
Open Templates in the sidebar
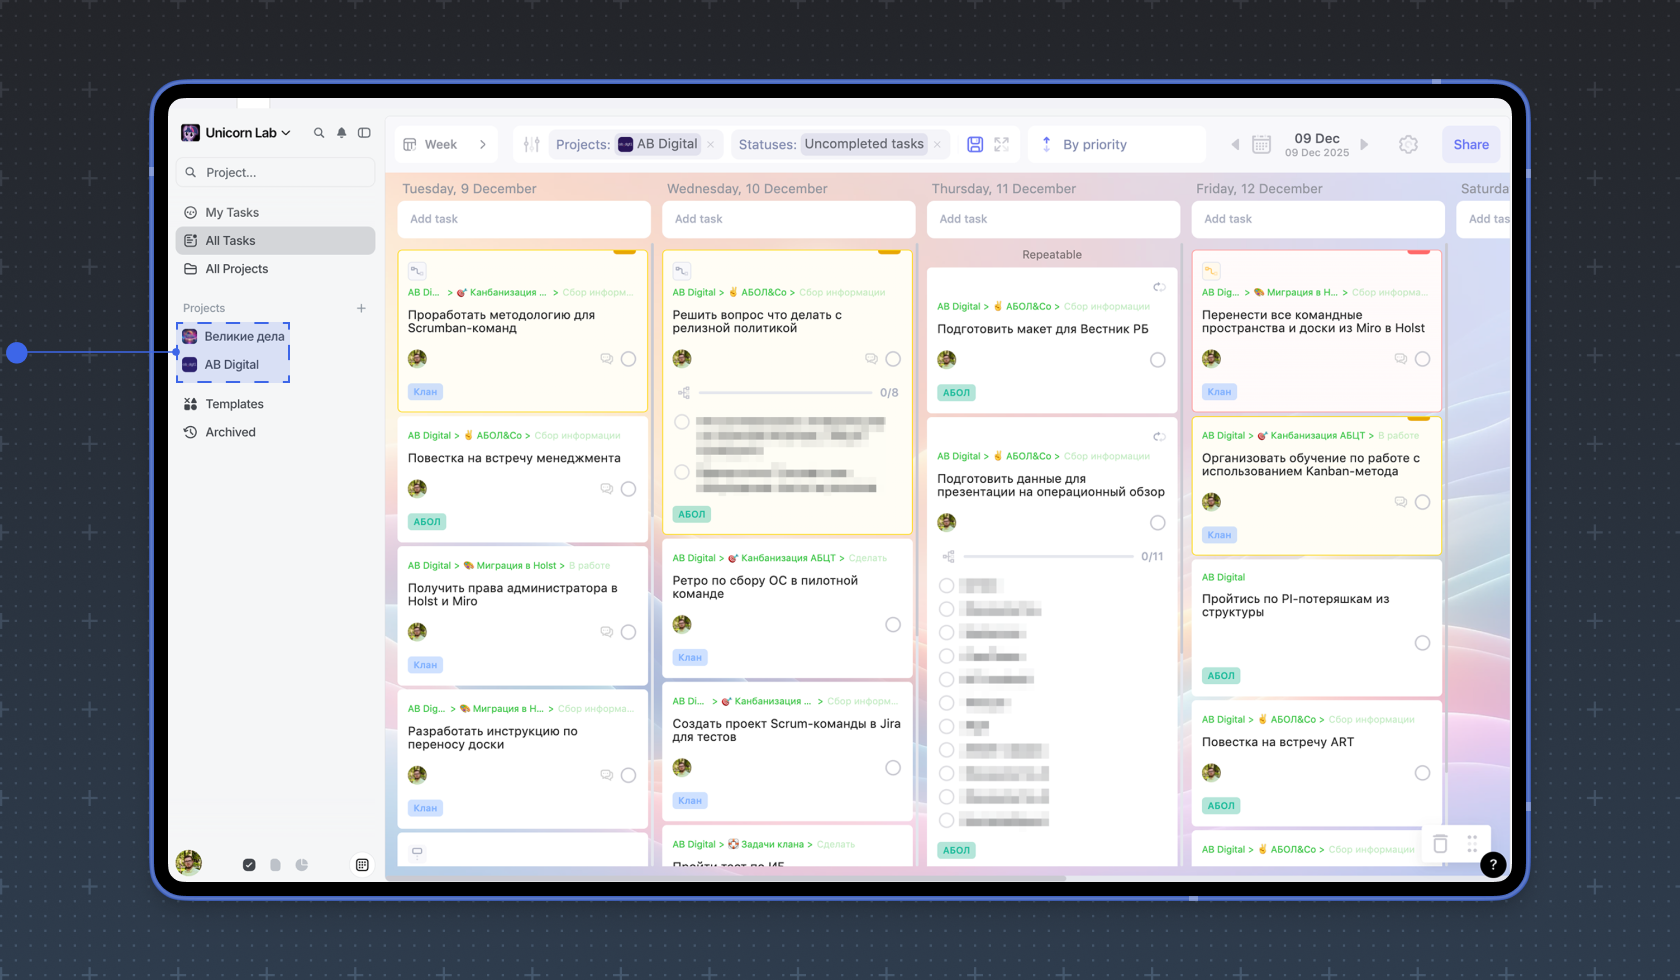coord(234,404)
